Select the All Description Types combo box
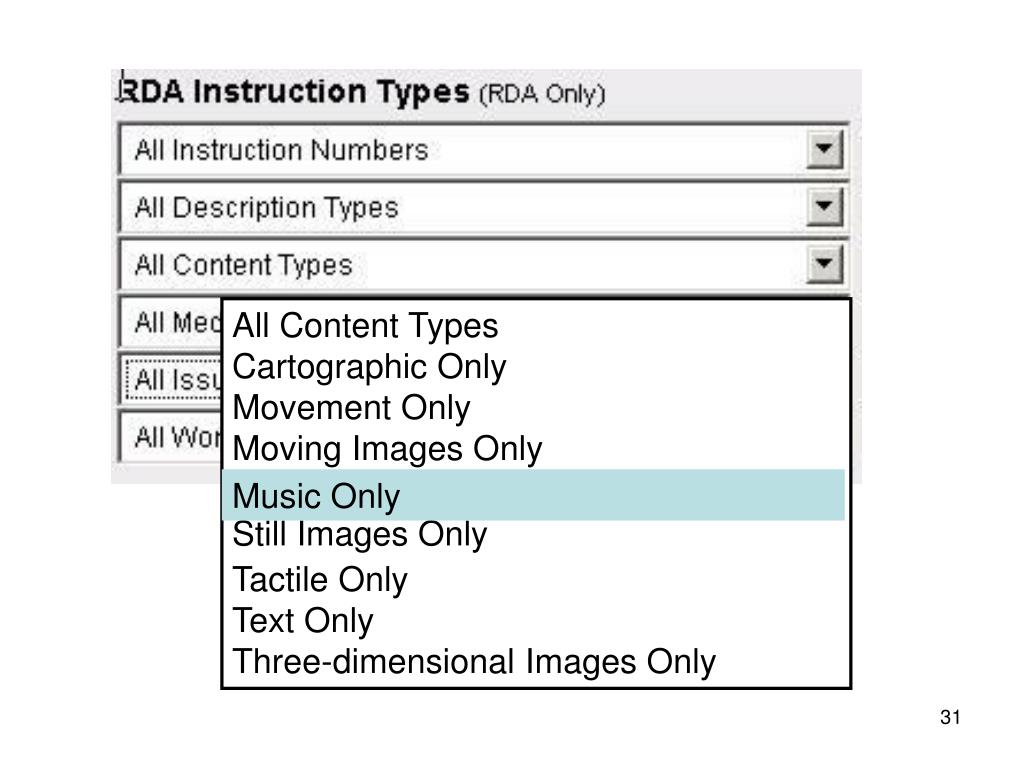The image size is (1024, 768). pos(484,207)
